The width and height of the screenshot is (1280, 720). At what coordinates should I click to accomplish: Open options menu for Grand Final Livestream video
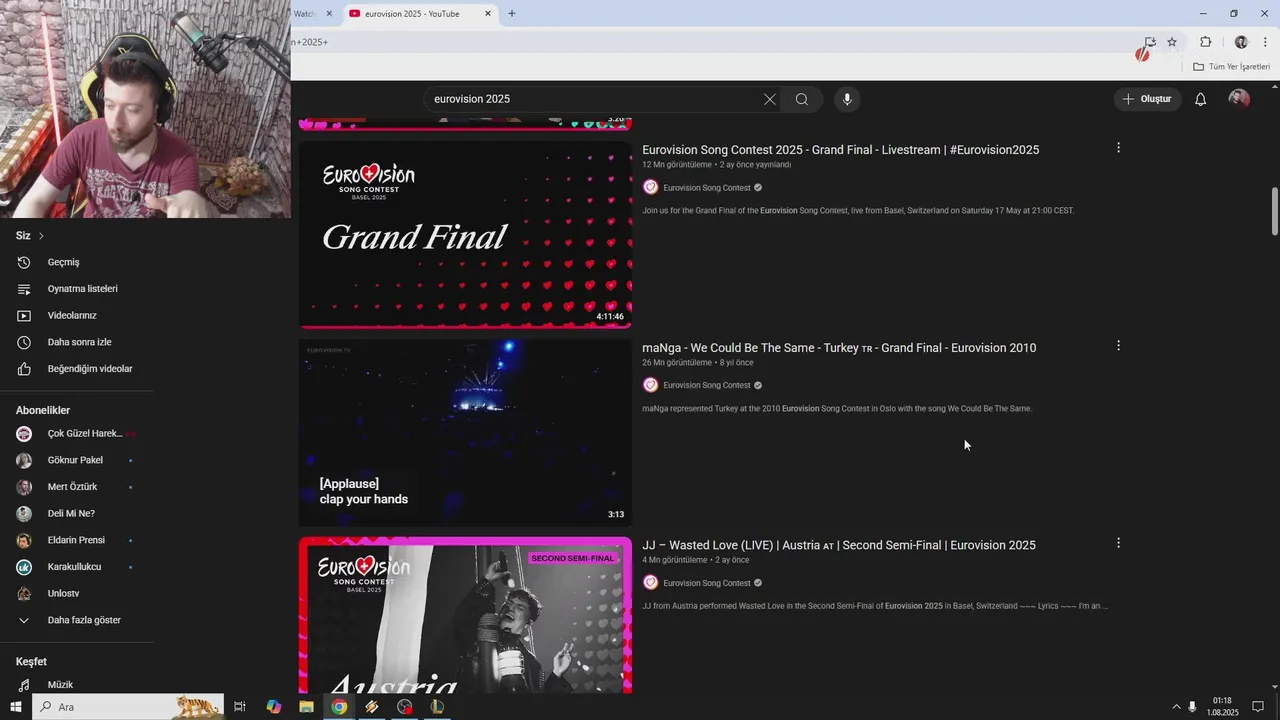click(x=1118, y=148)
